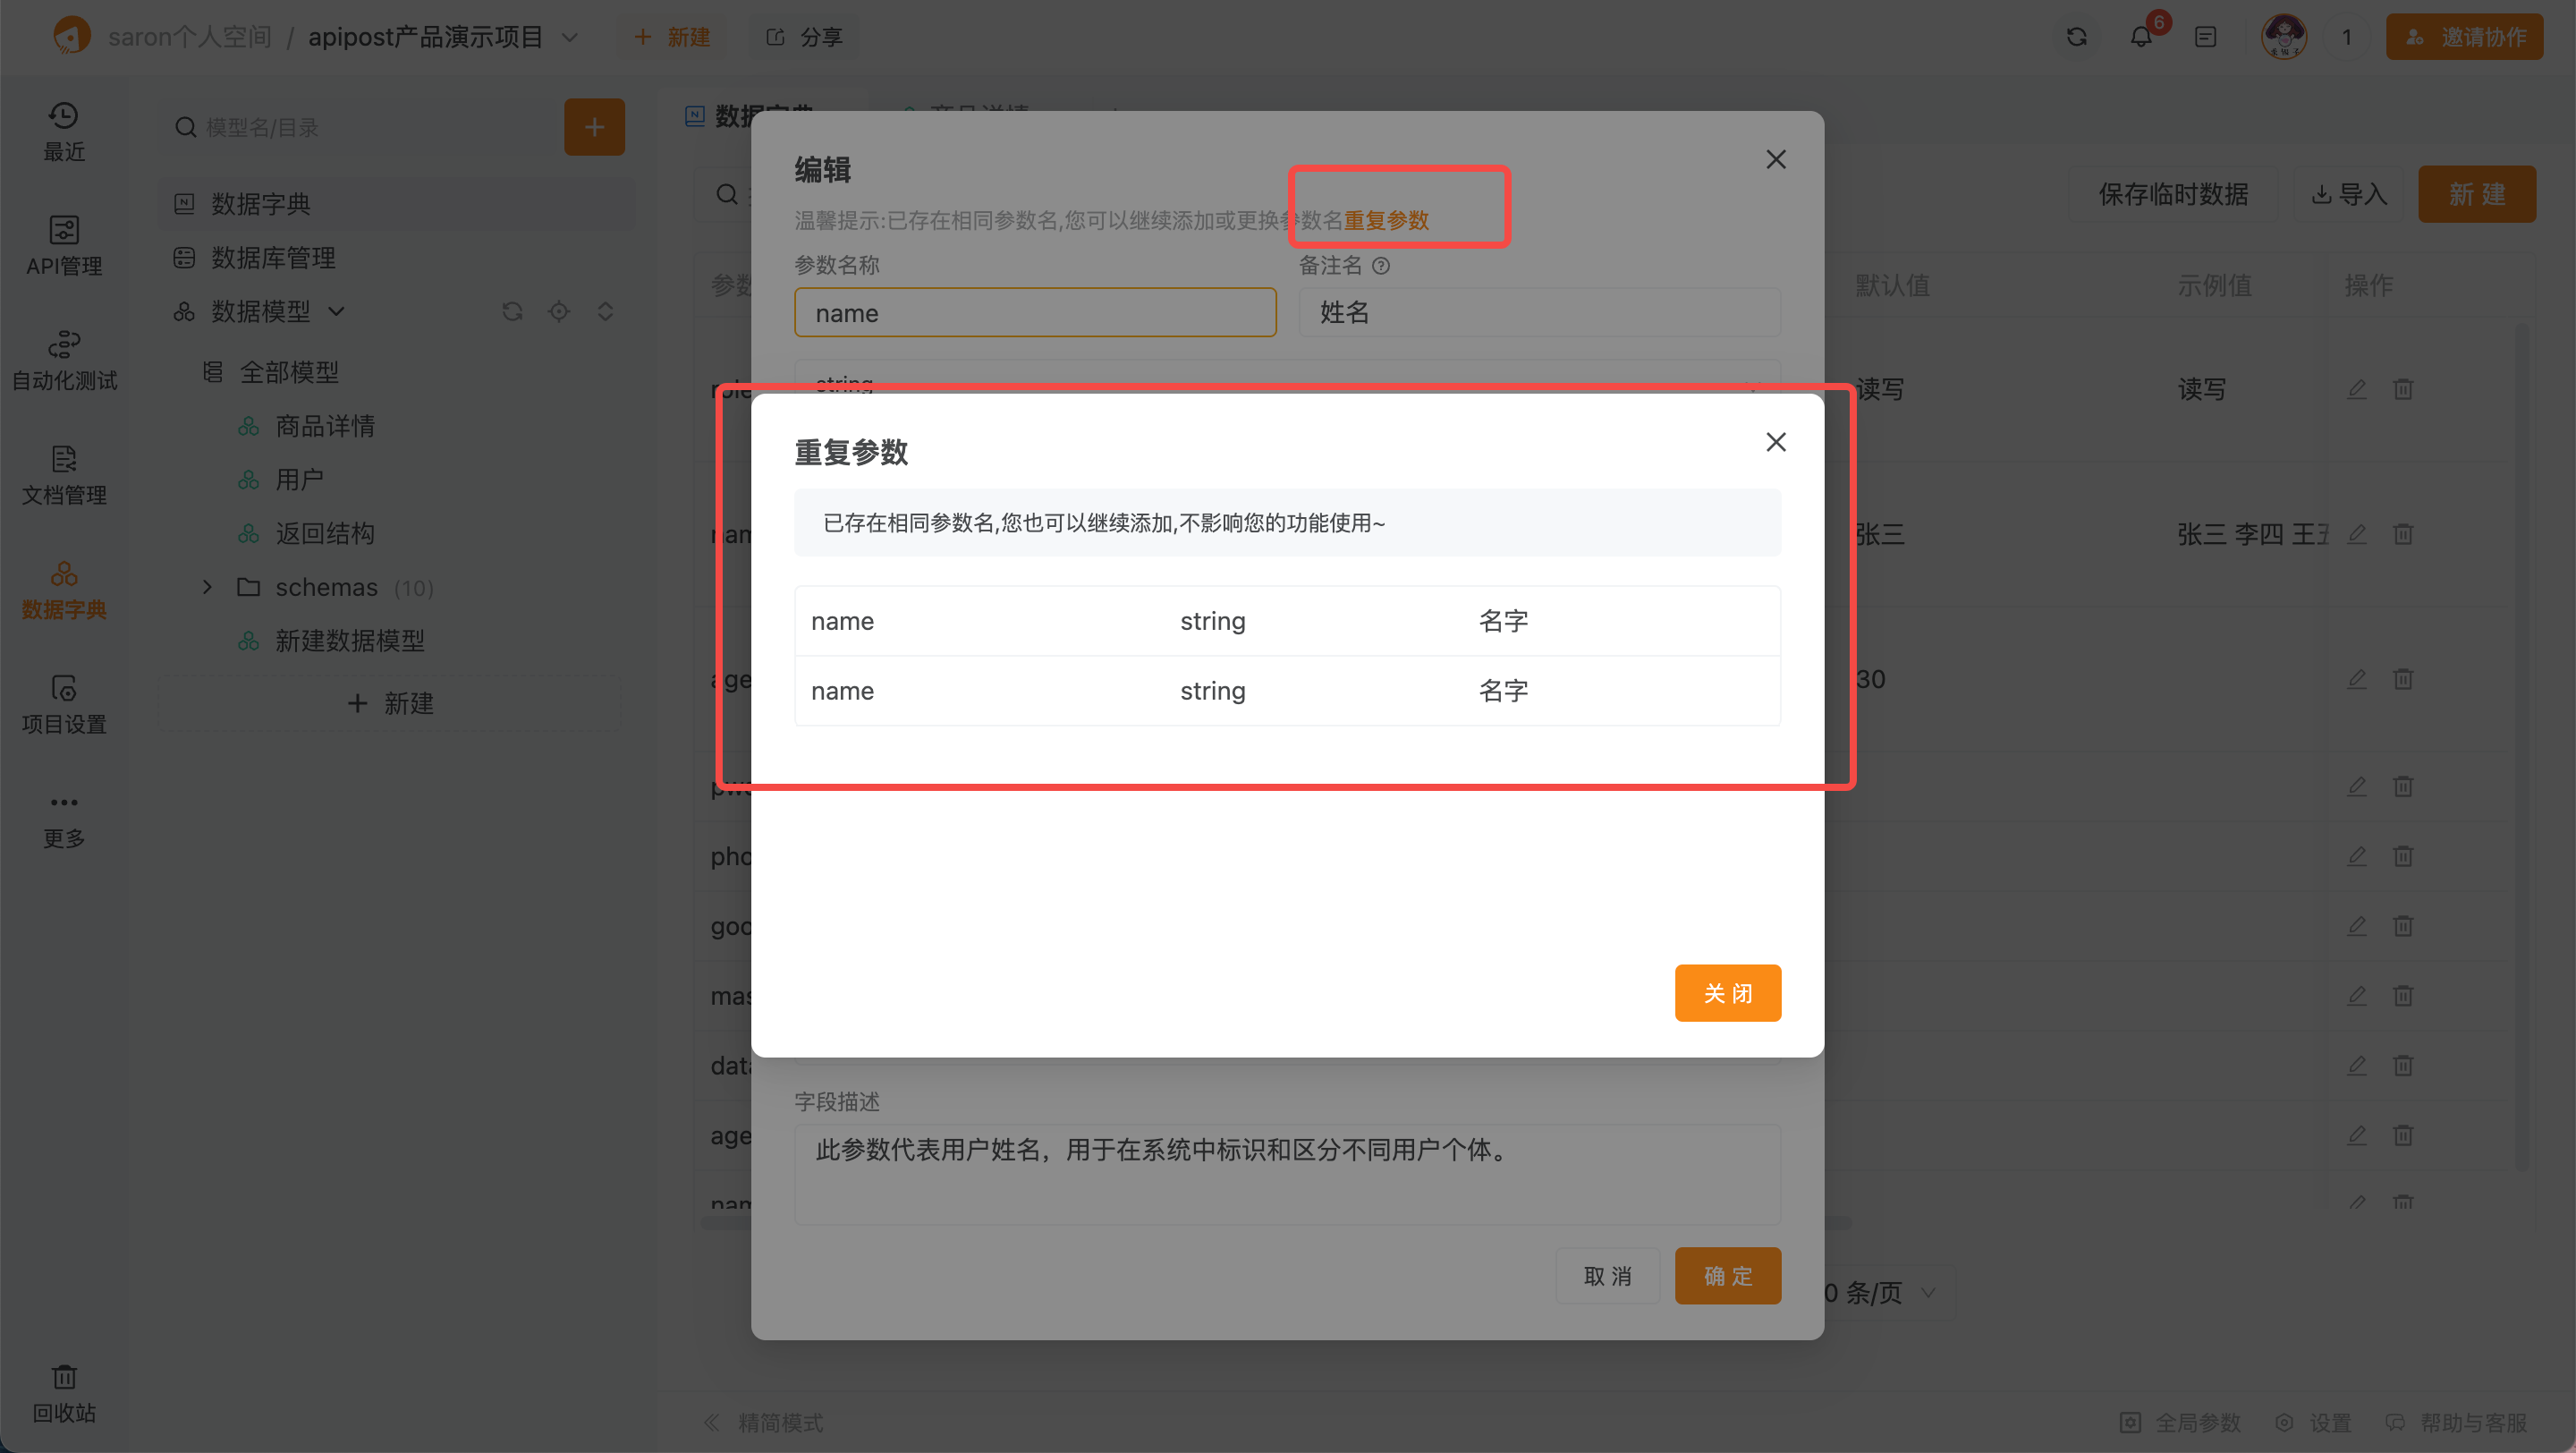This screenshot has height=1453, width=2576.
Task: Click the orange plus button beside search
Action: (594, 127)
